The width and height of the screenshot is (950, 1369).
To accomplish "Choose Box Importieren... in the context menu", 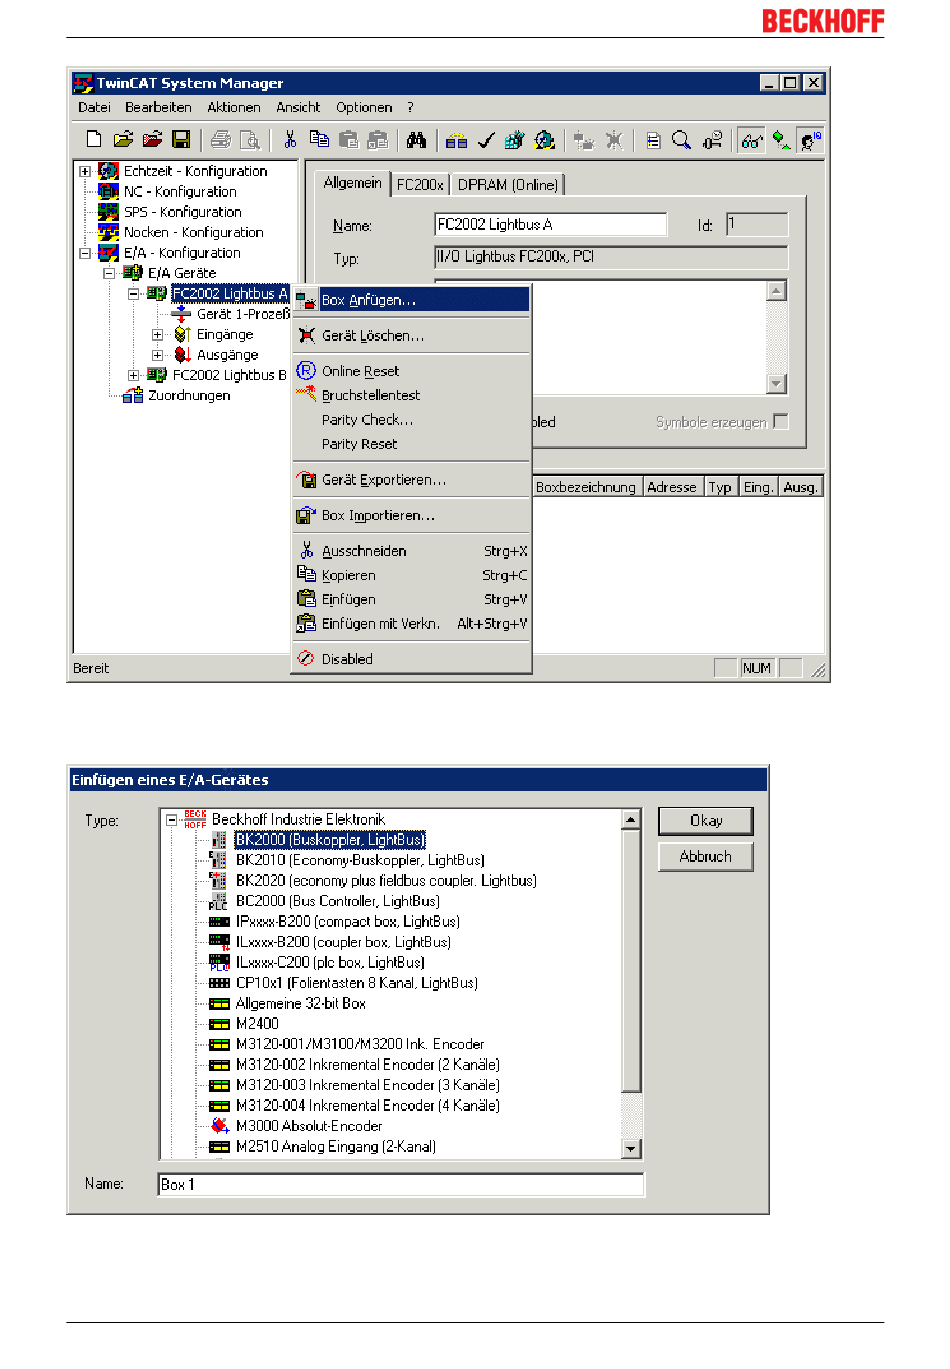I will pyautogui.click(x=411, y=516).
